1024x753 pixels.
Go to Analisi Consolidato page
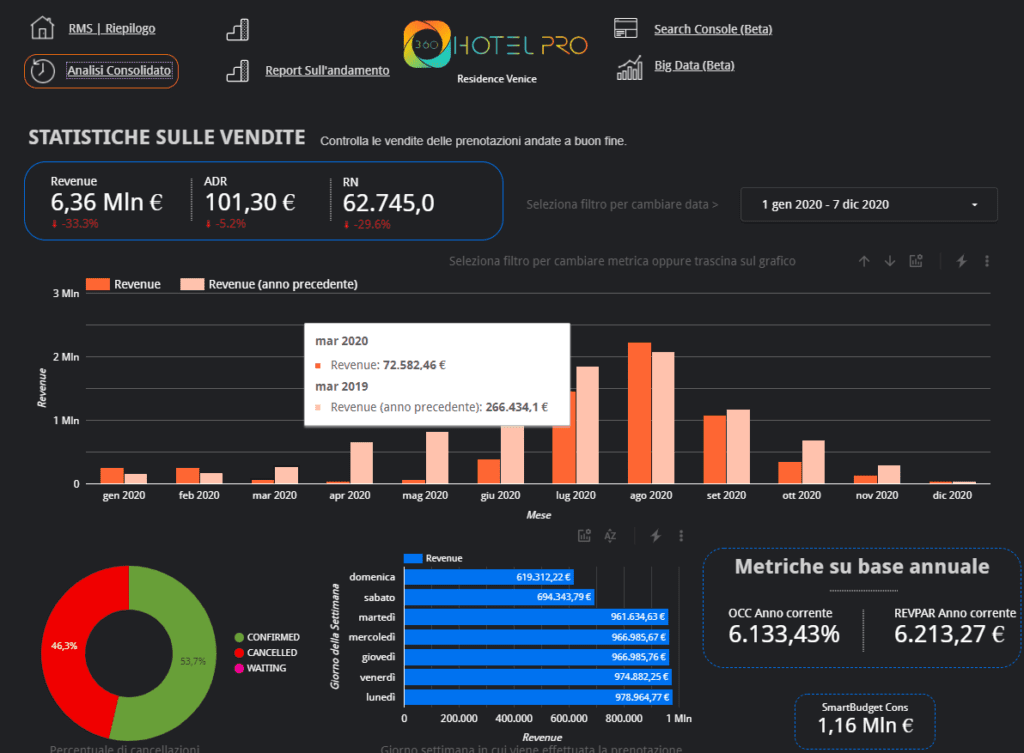coord(119,71)
